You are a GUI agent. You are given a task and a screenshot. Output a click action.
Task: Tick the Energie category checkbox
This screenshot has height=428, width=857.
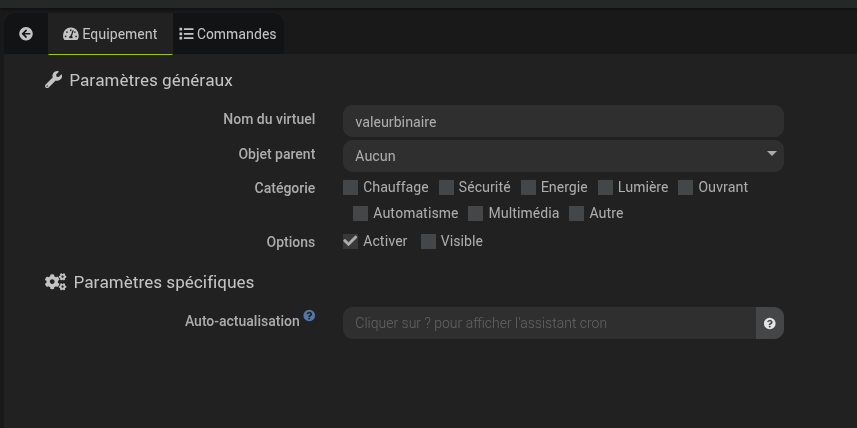click(528, 187)
